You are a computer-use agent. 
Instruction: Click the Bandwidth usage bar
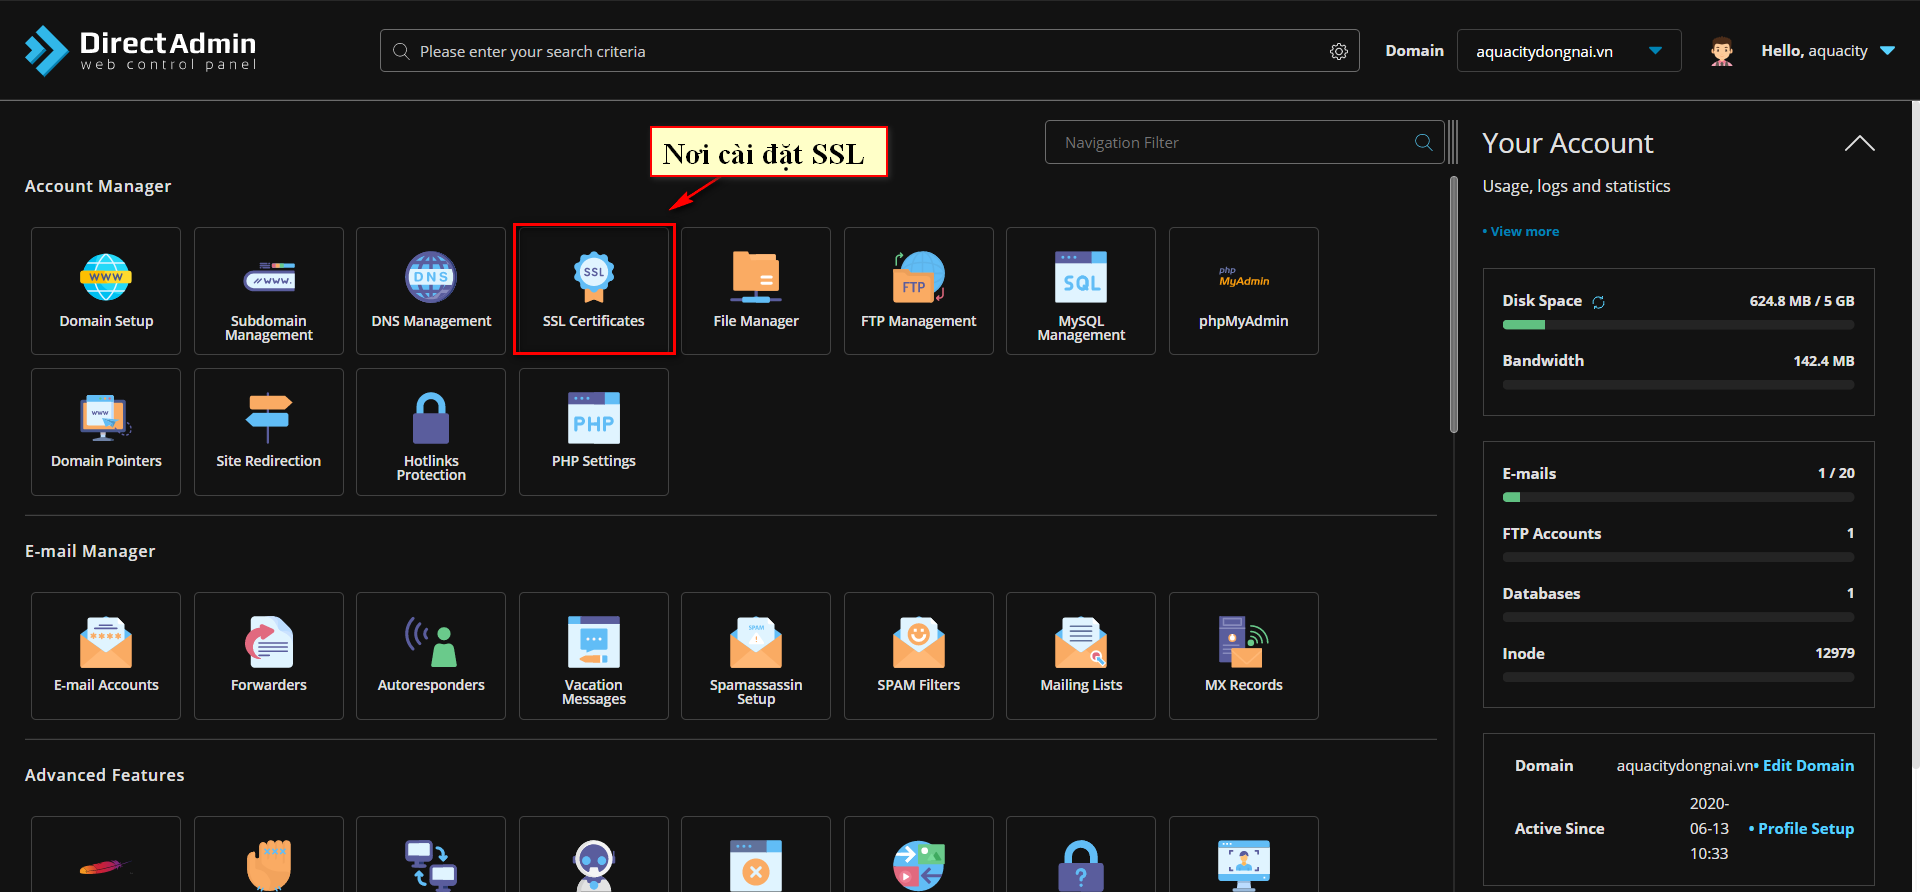[1678, 385]
